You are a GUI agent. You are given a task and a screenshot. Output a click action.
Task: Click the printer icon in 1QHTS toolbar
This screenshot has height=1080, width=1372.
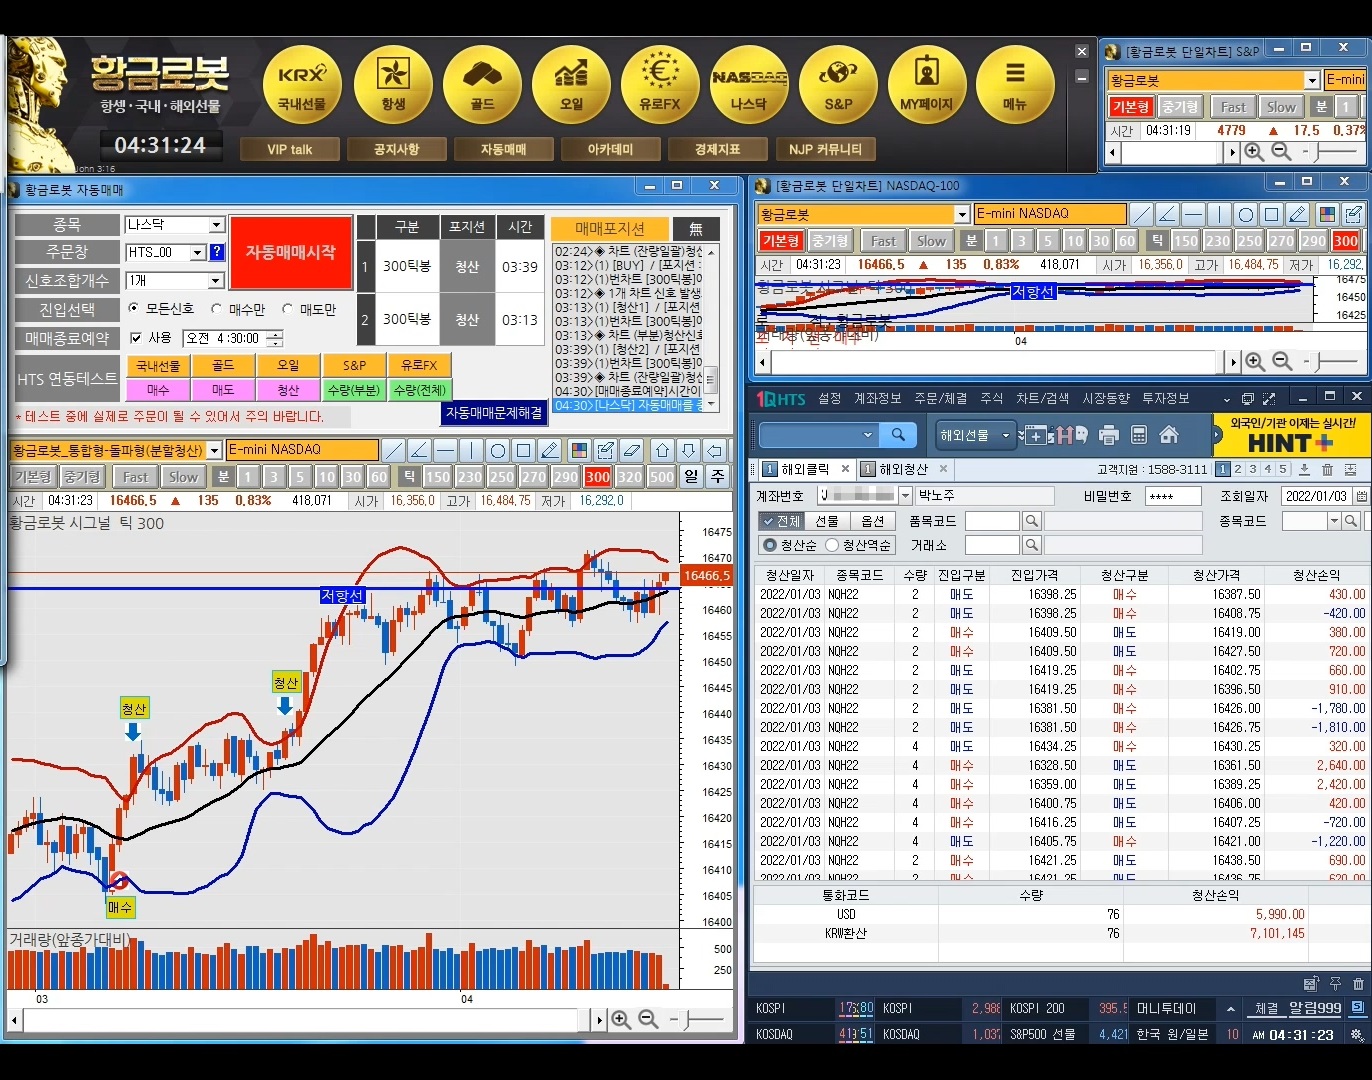pos(1108,435)
